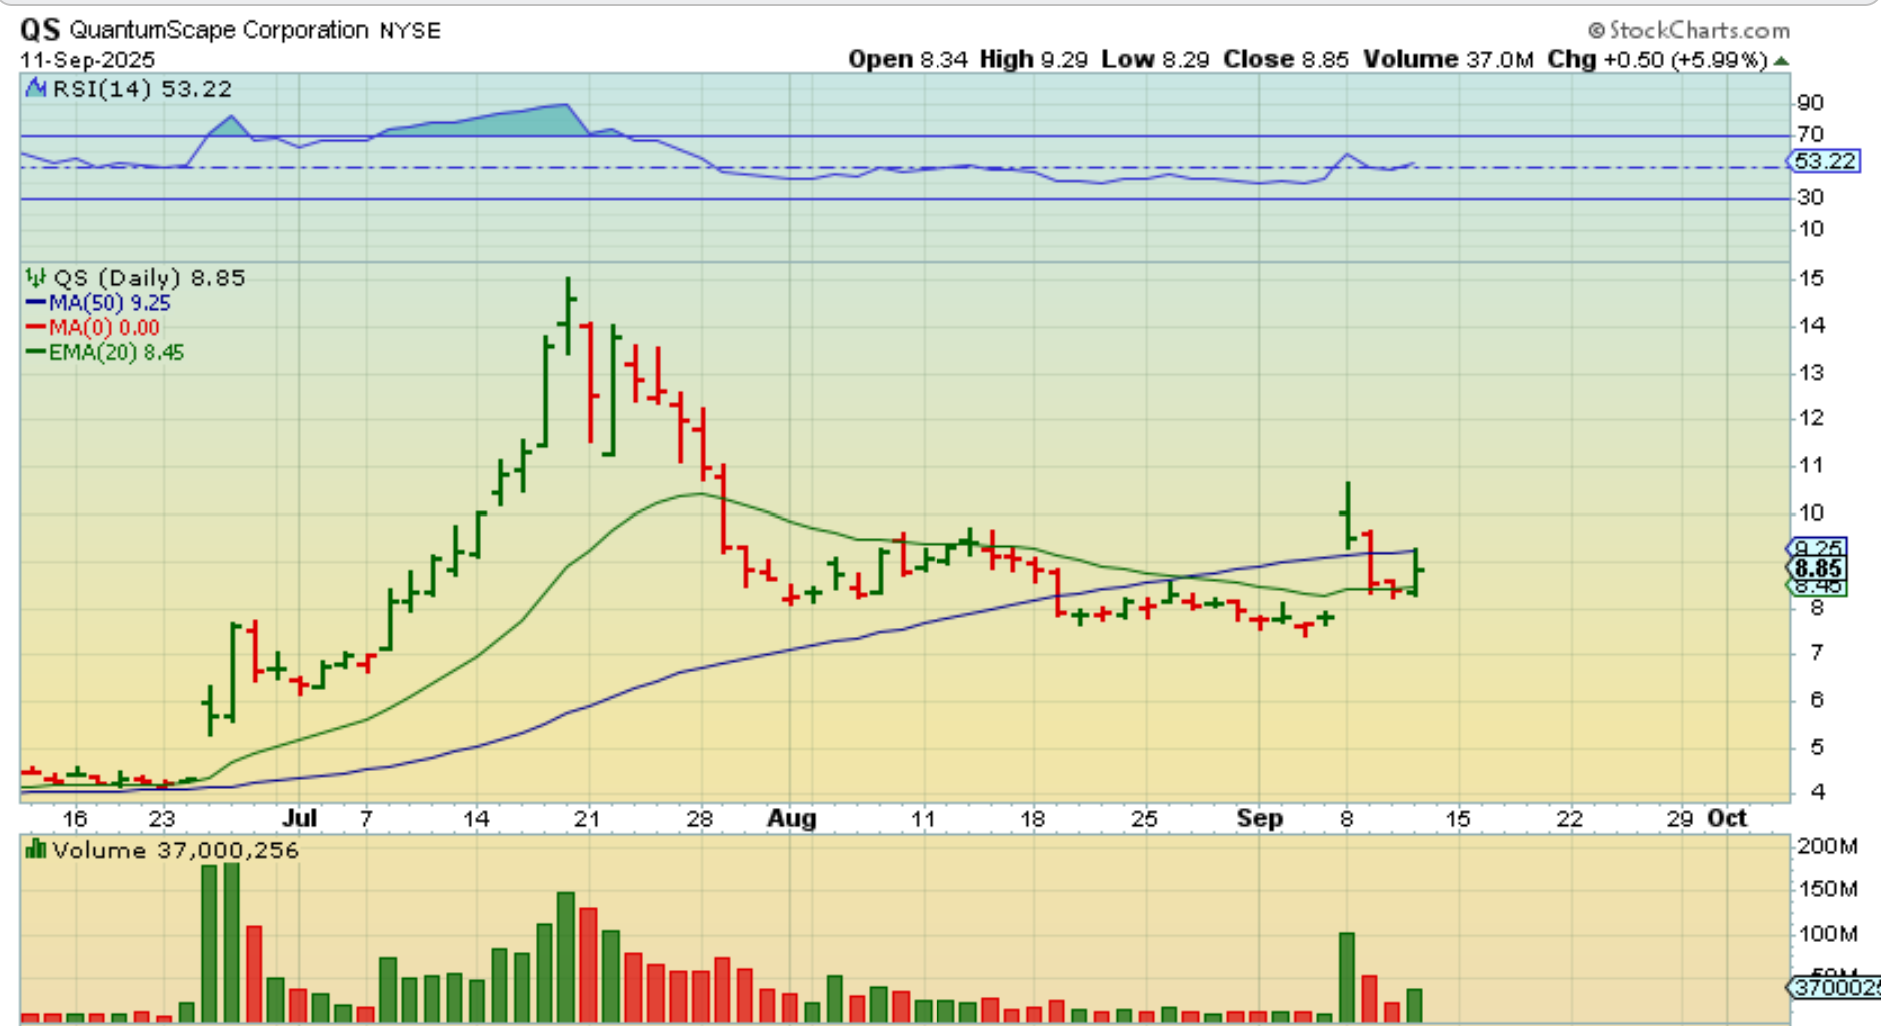Screen dimensions: 1881x1026
Task: Click the price bar icon beside QS (Daily)
Action: pyautogui.click(x=36, y=278)
